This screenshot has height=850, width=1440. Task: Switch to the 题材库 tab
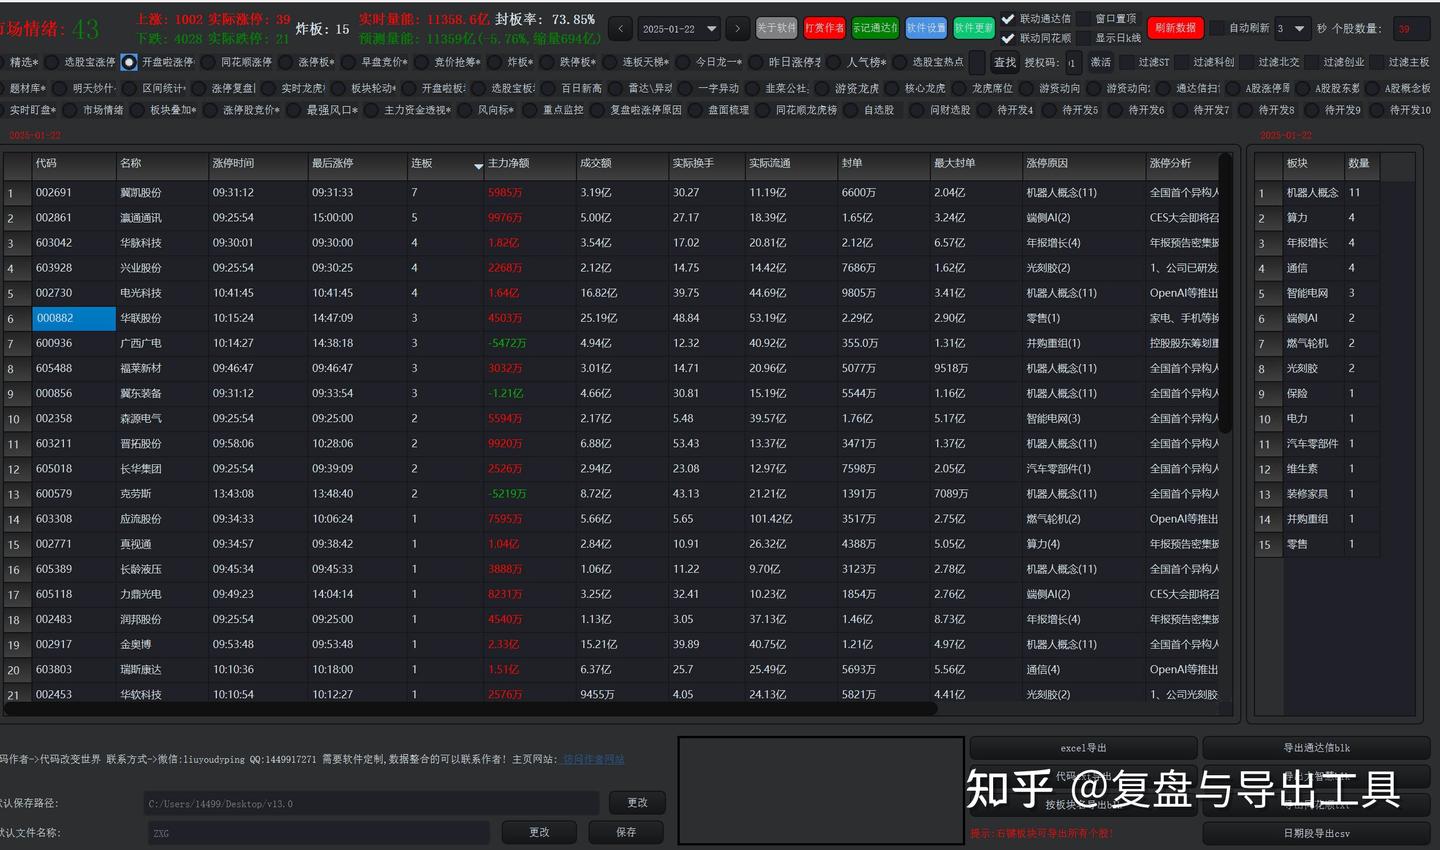click(x=27, y=88)
